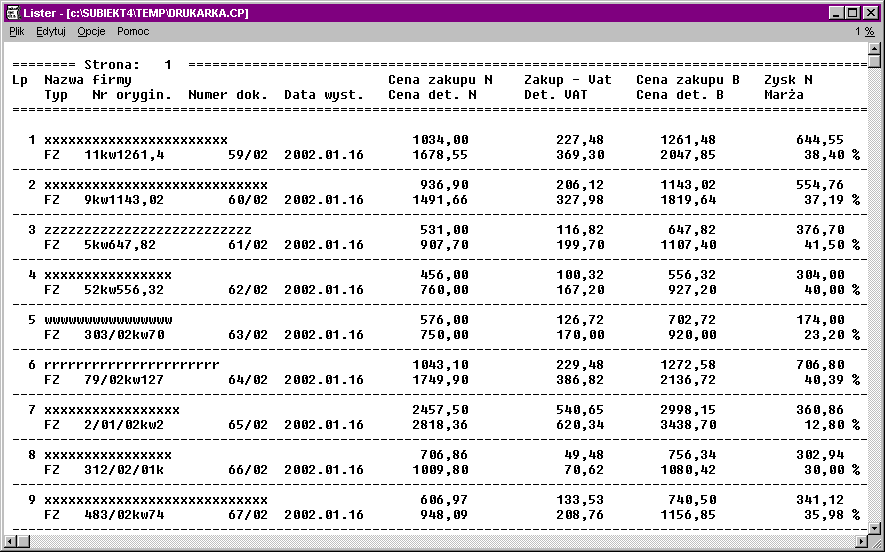This screenshot has height=552, width=885.
Task: Click document number '59/02'
Action: [248, 155]
